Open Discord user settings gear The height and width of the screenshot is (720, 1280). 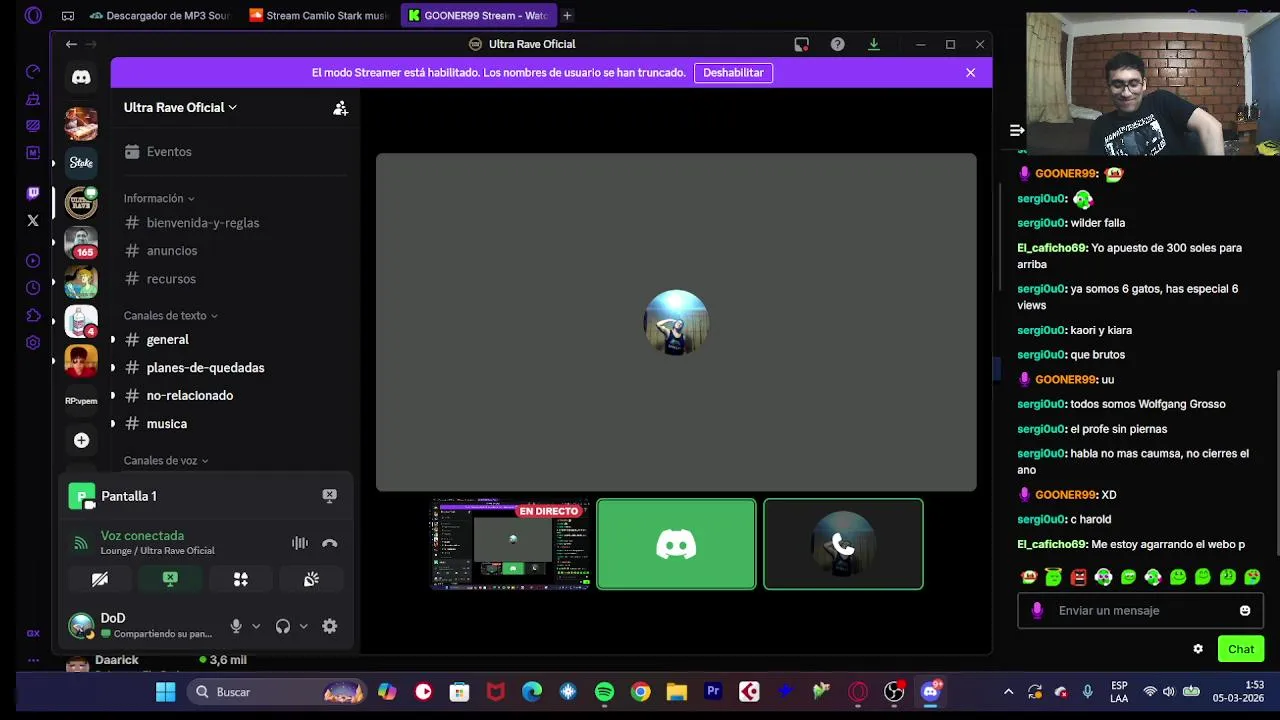click(x=329, y=626)
